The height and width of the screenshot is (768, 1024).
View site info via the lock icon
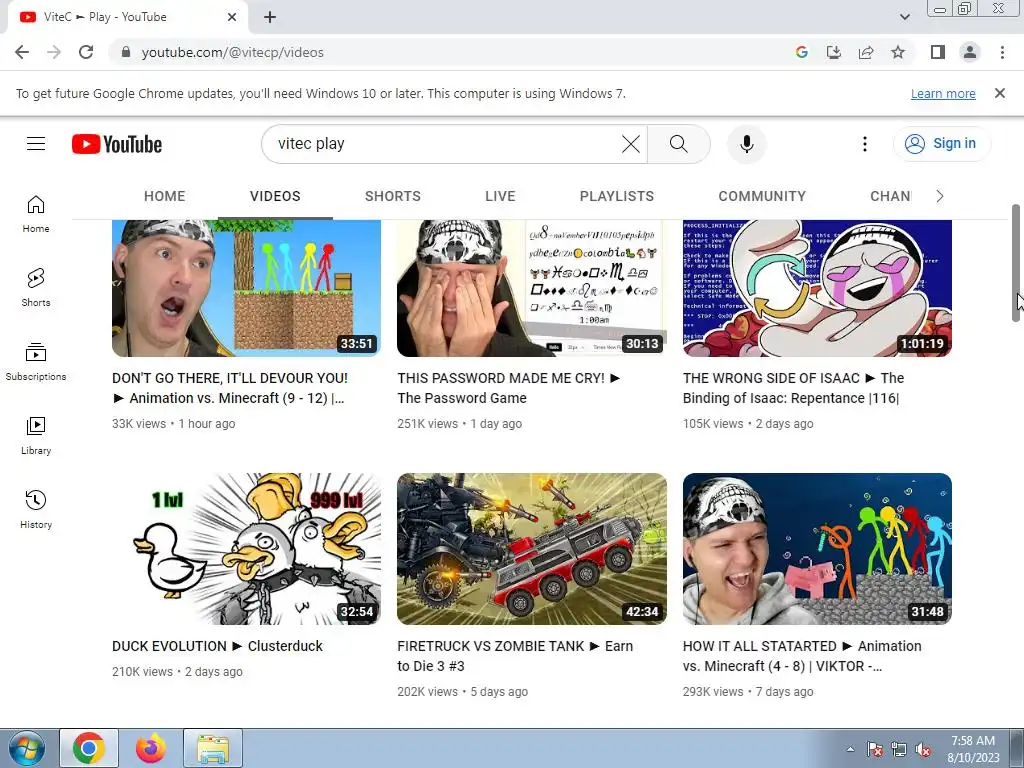click(x=126, y=52)
